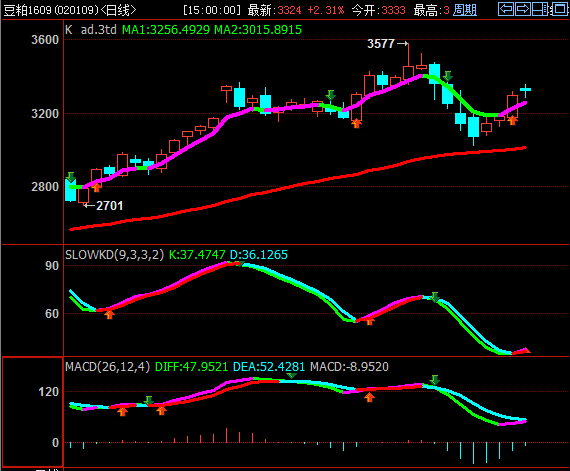
Task: Click the small green arrow in early MACD
Action: coord(148,400)
